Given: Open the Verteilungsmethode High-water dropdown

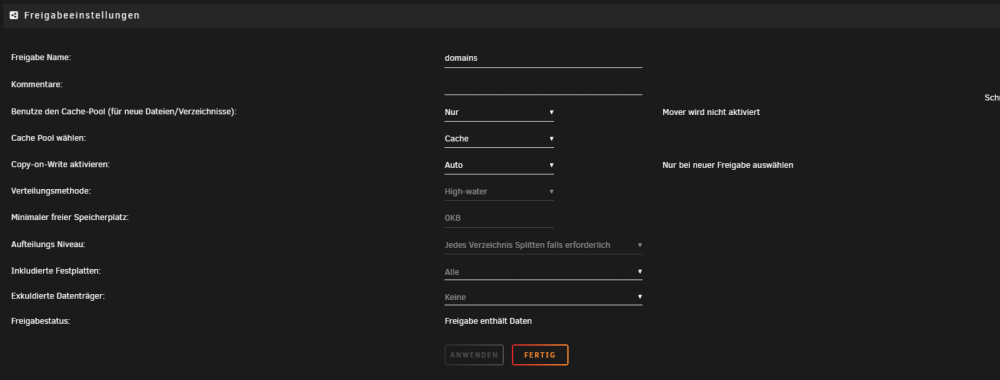Looking at the screenshot, I should [x=499, y=191].
